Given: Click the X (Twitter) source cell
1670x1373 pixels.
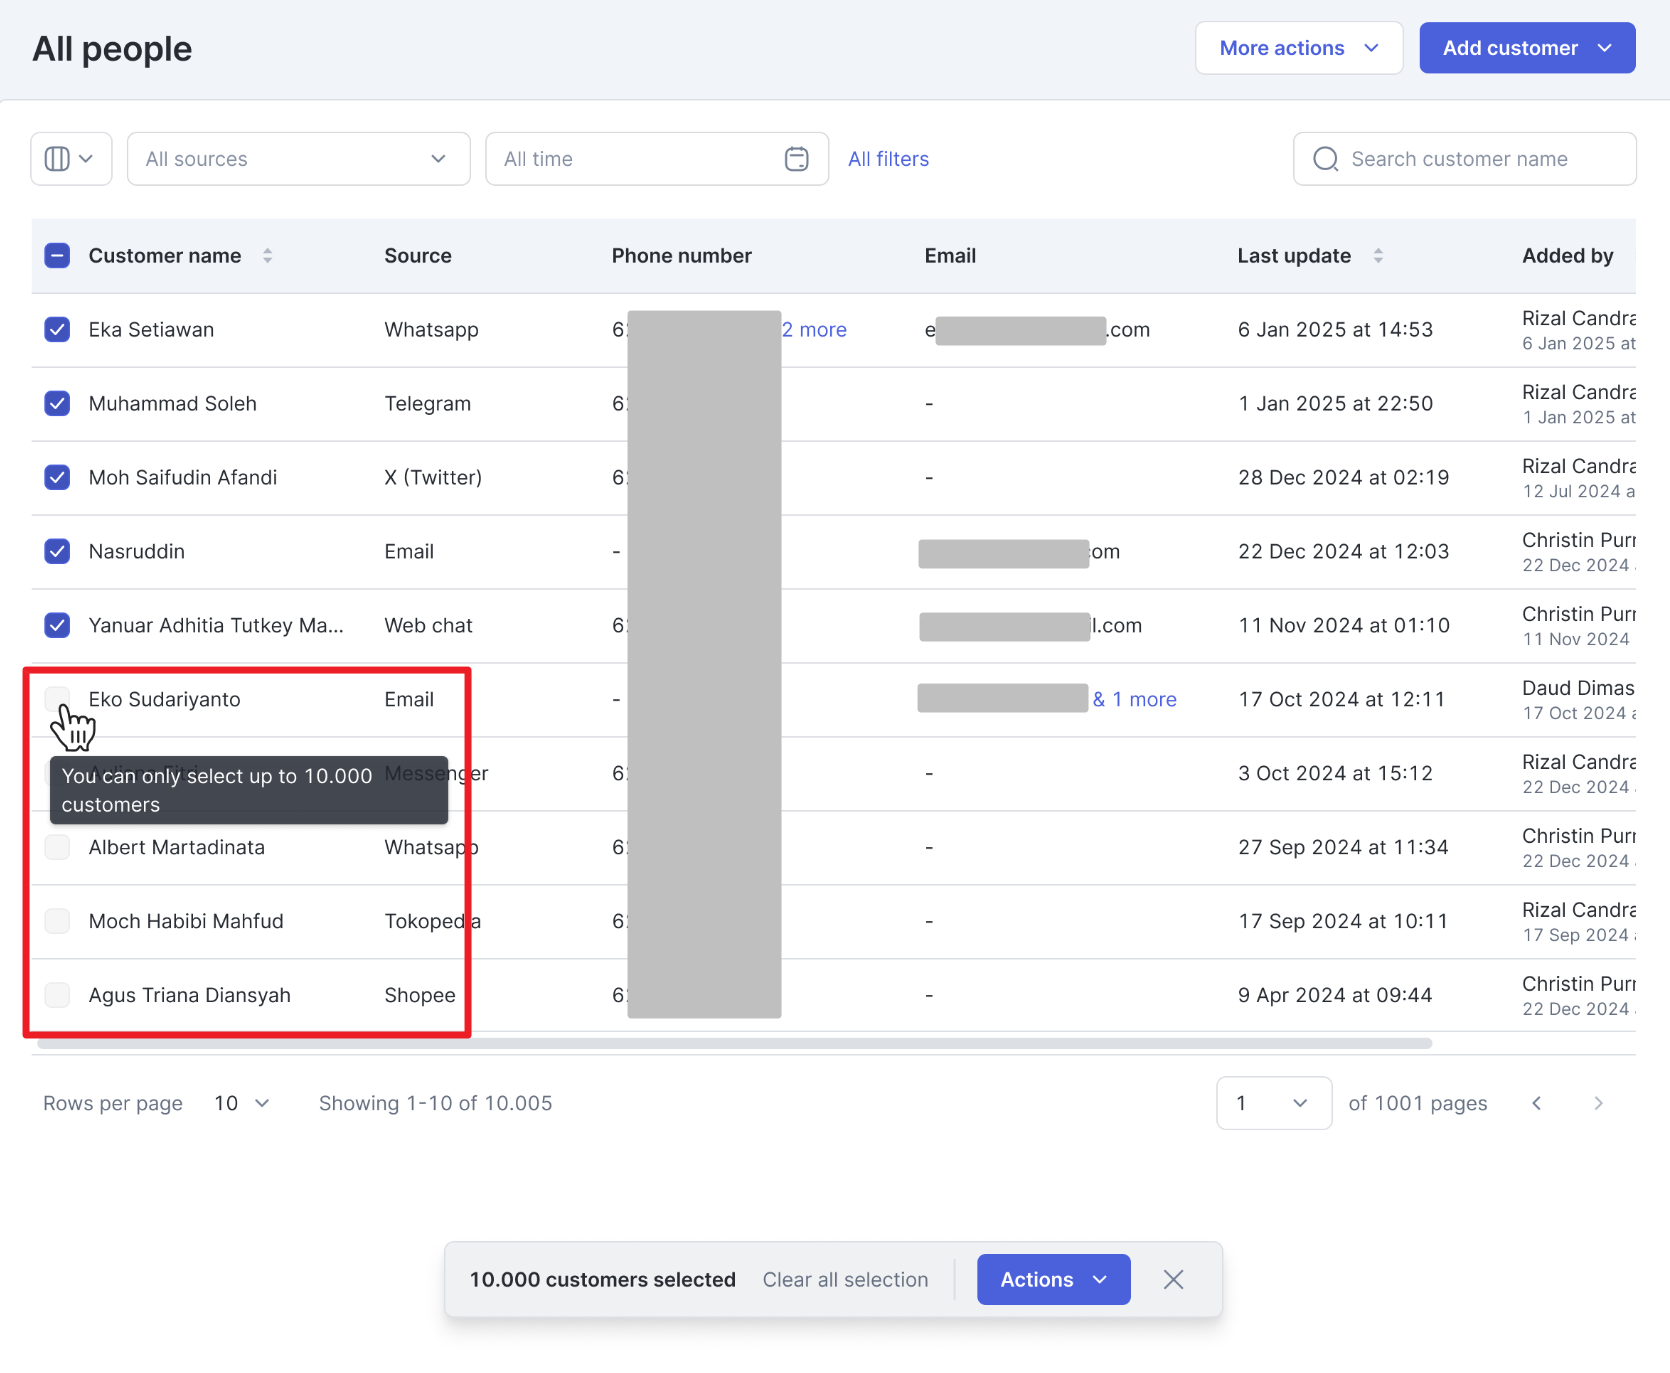Looking at the screenshot, I should point(433,478).
